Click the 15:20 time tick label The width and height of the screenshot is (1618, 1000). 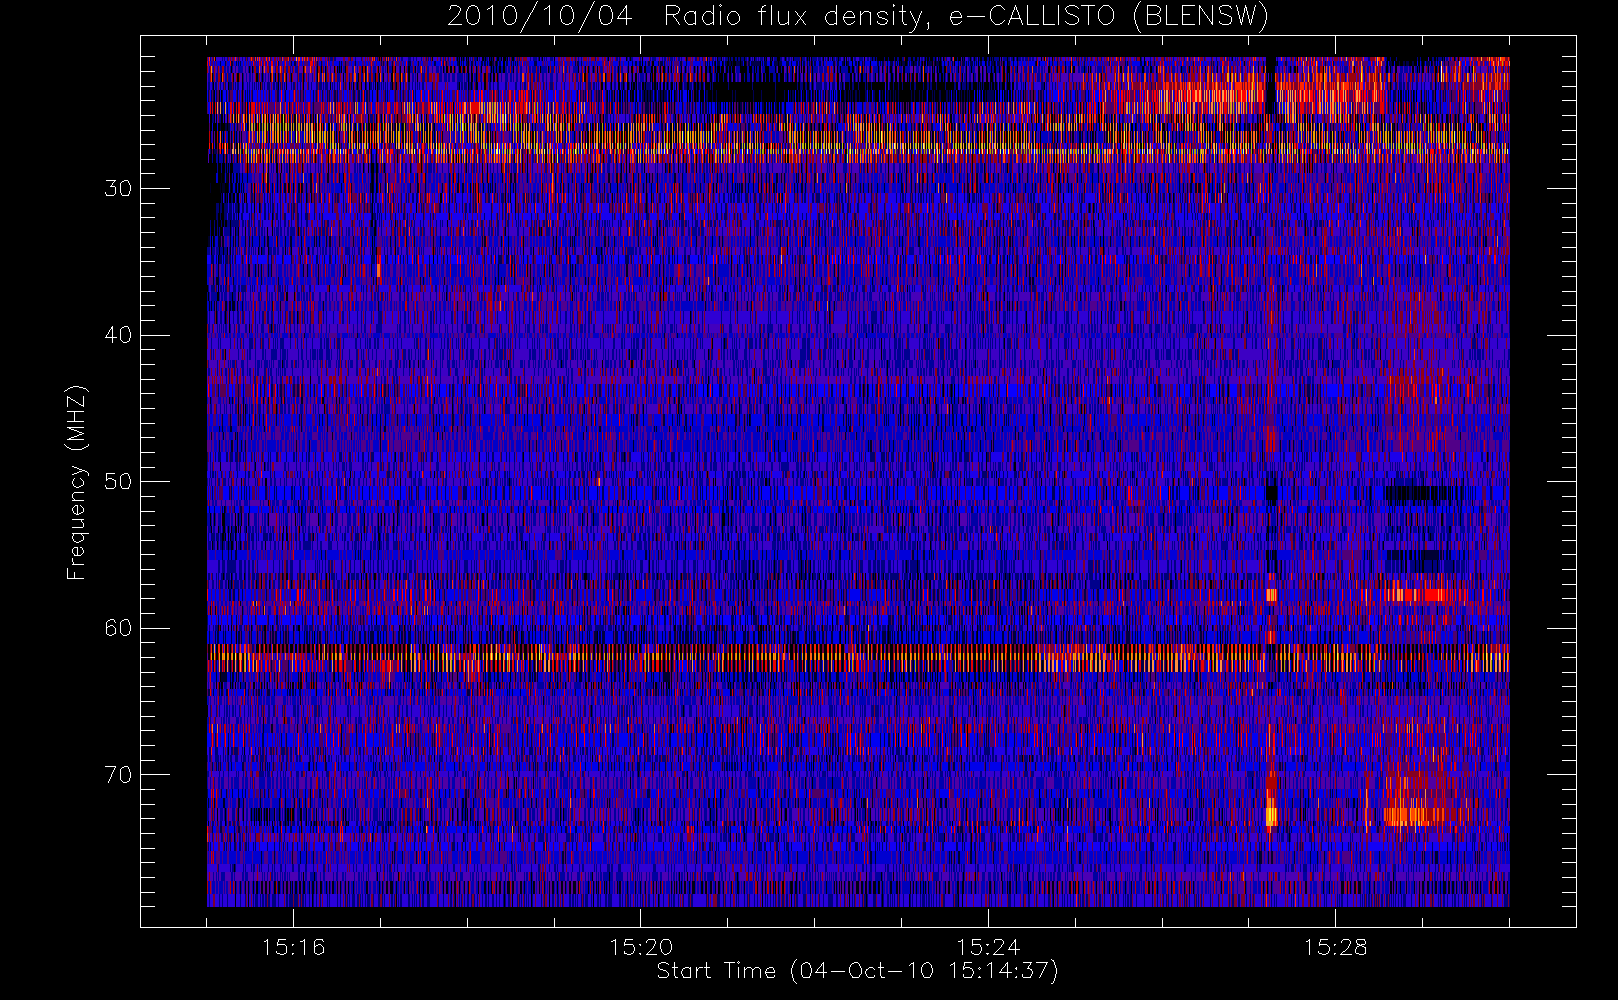(640, 947)
